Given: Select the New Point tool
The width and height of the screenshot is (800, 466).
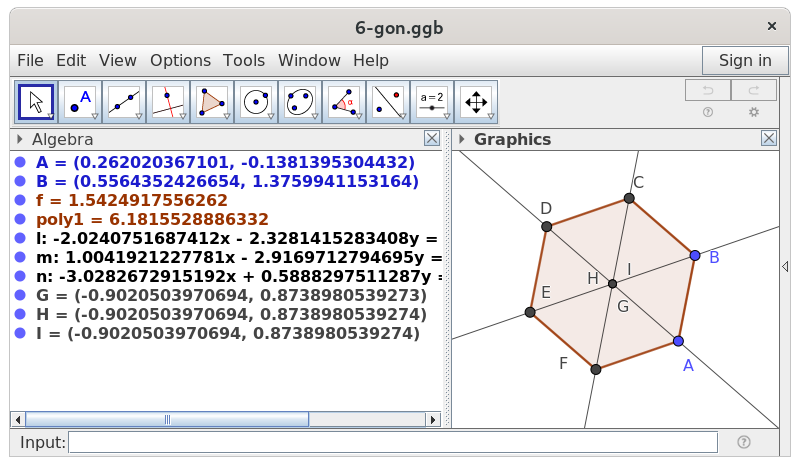Looking at the screenshot, I should (80, 102).
